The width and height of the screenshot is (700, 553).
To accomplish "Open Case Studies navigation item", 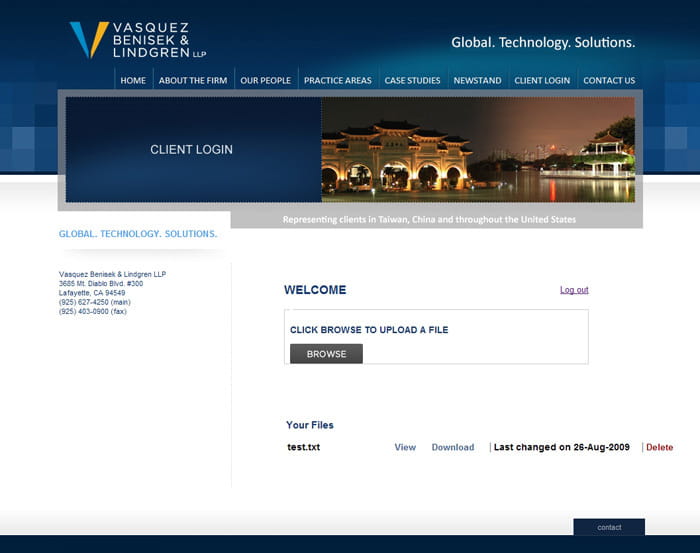I will [412, 80].
